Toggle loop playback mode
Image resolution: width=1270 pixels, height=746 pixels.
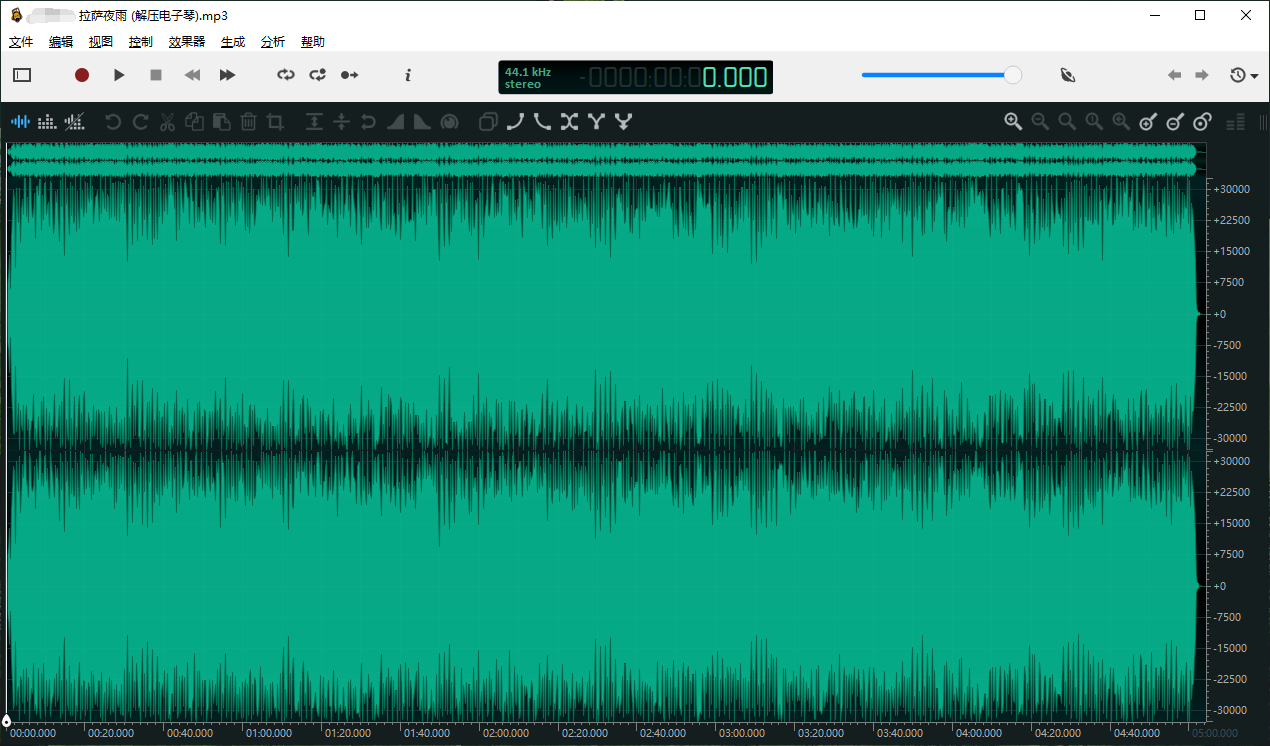coord(286,75)
